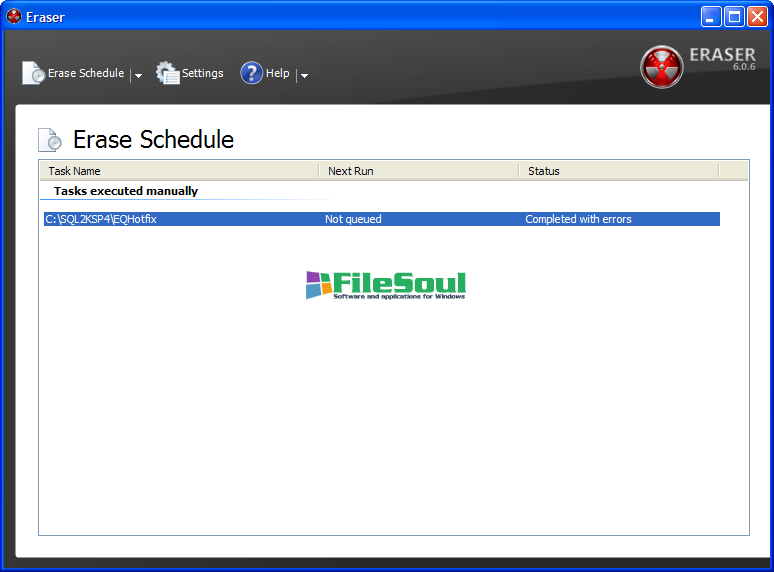
Task: Click the red Eraser logo emblem
Action: (661, 67)
